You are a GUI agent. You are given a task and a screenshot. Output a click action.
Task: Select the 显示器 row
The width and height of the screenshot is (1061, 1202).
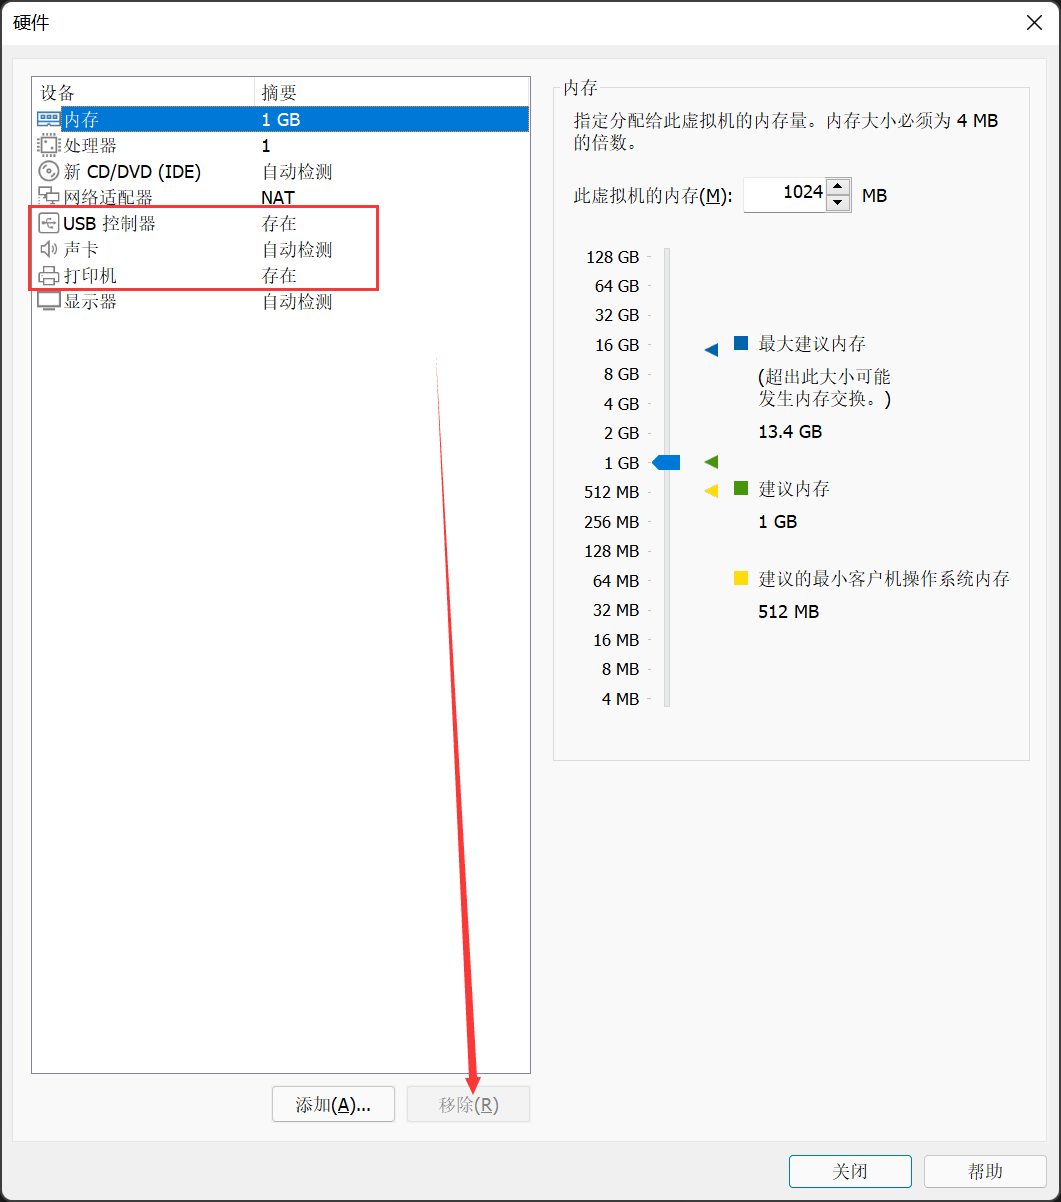[281, 301]
